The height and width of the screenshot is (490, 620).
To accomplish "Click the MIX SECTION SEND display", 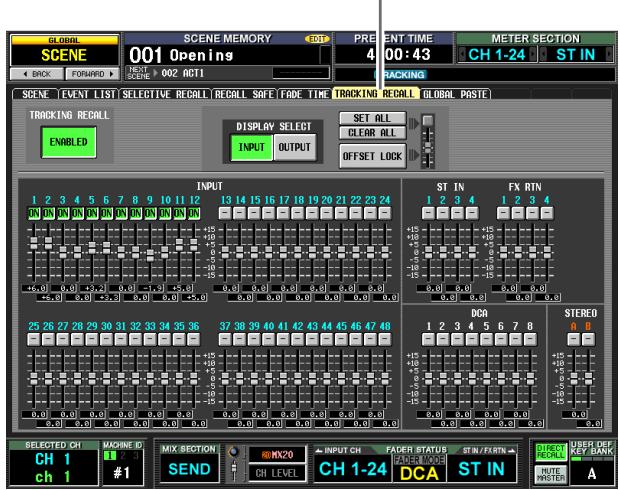I will pyautogui.click(x=189, y=469).
